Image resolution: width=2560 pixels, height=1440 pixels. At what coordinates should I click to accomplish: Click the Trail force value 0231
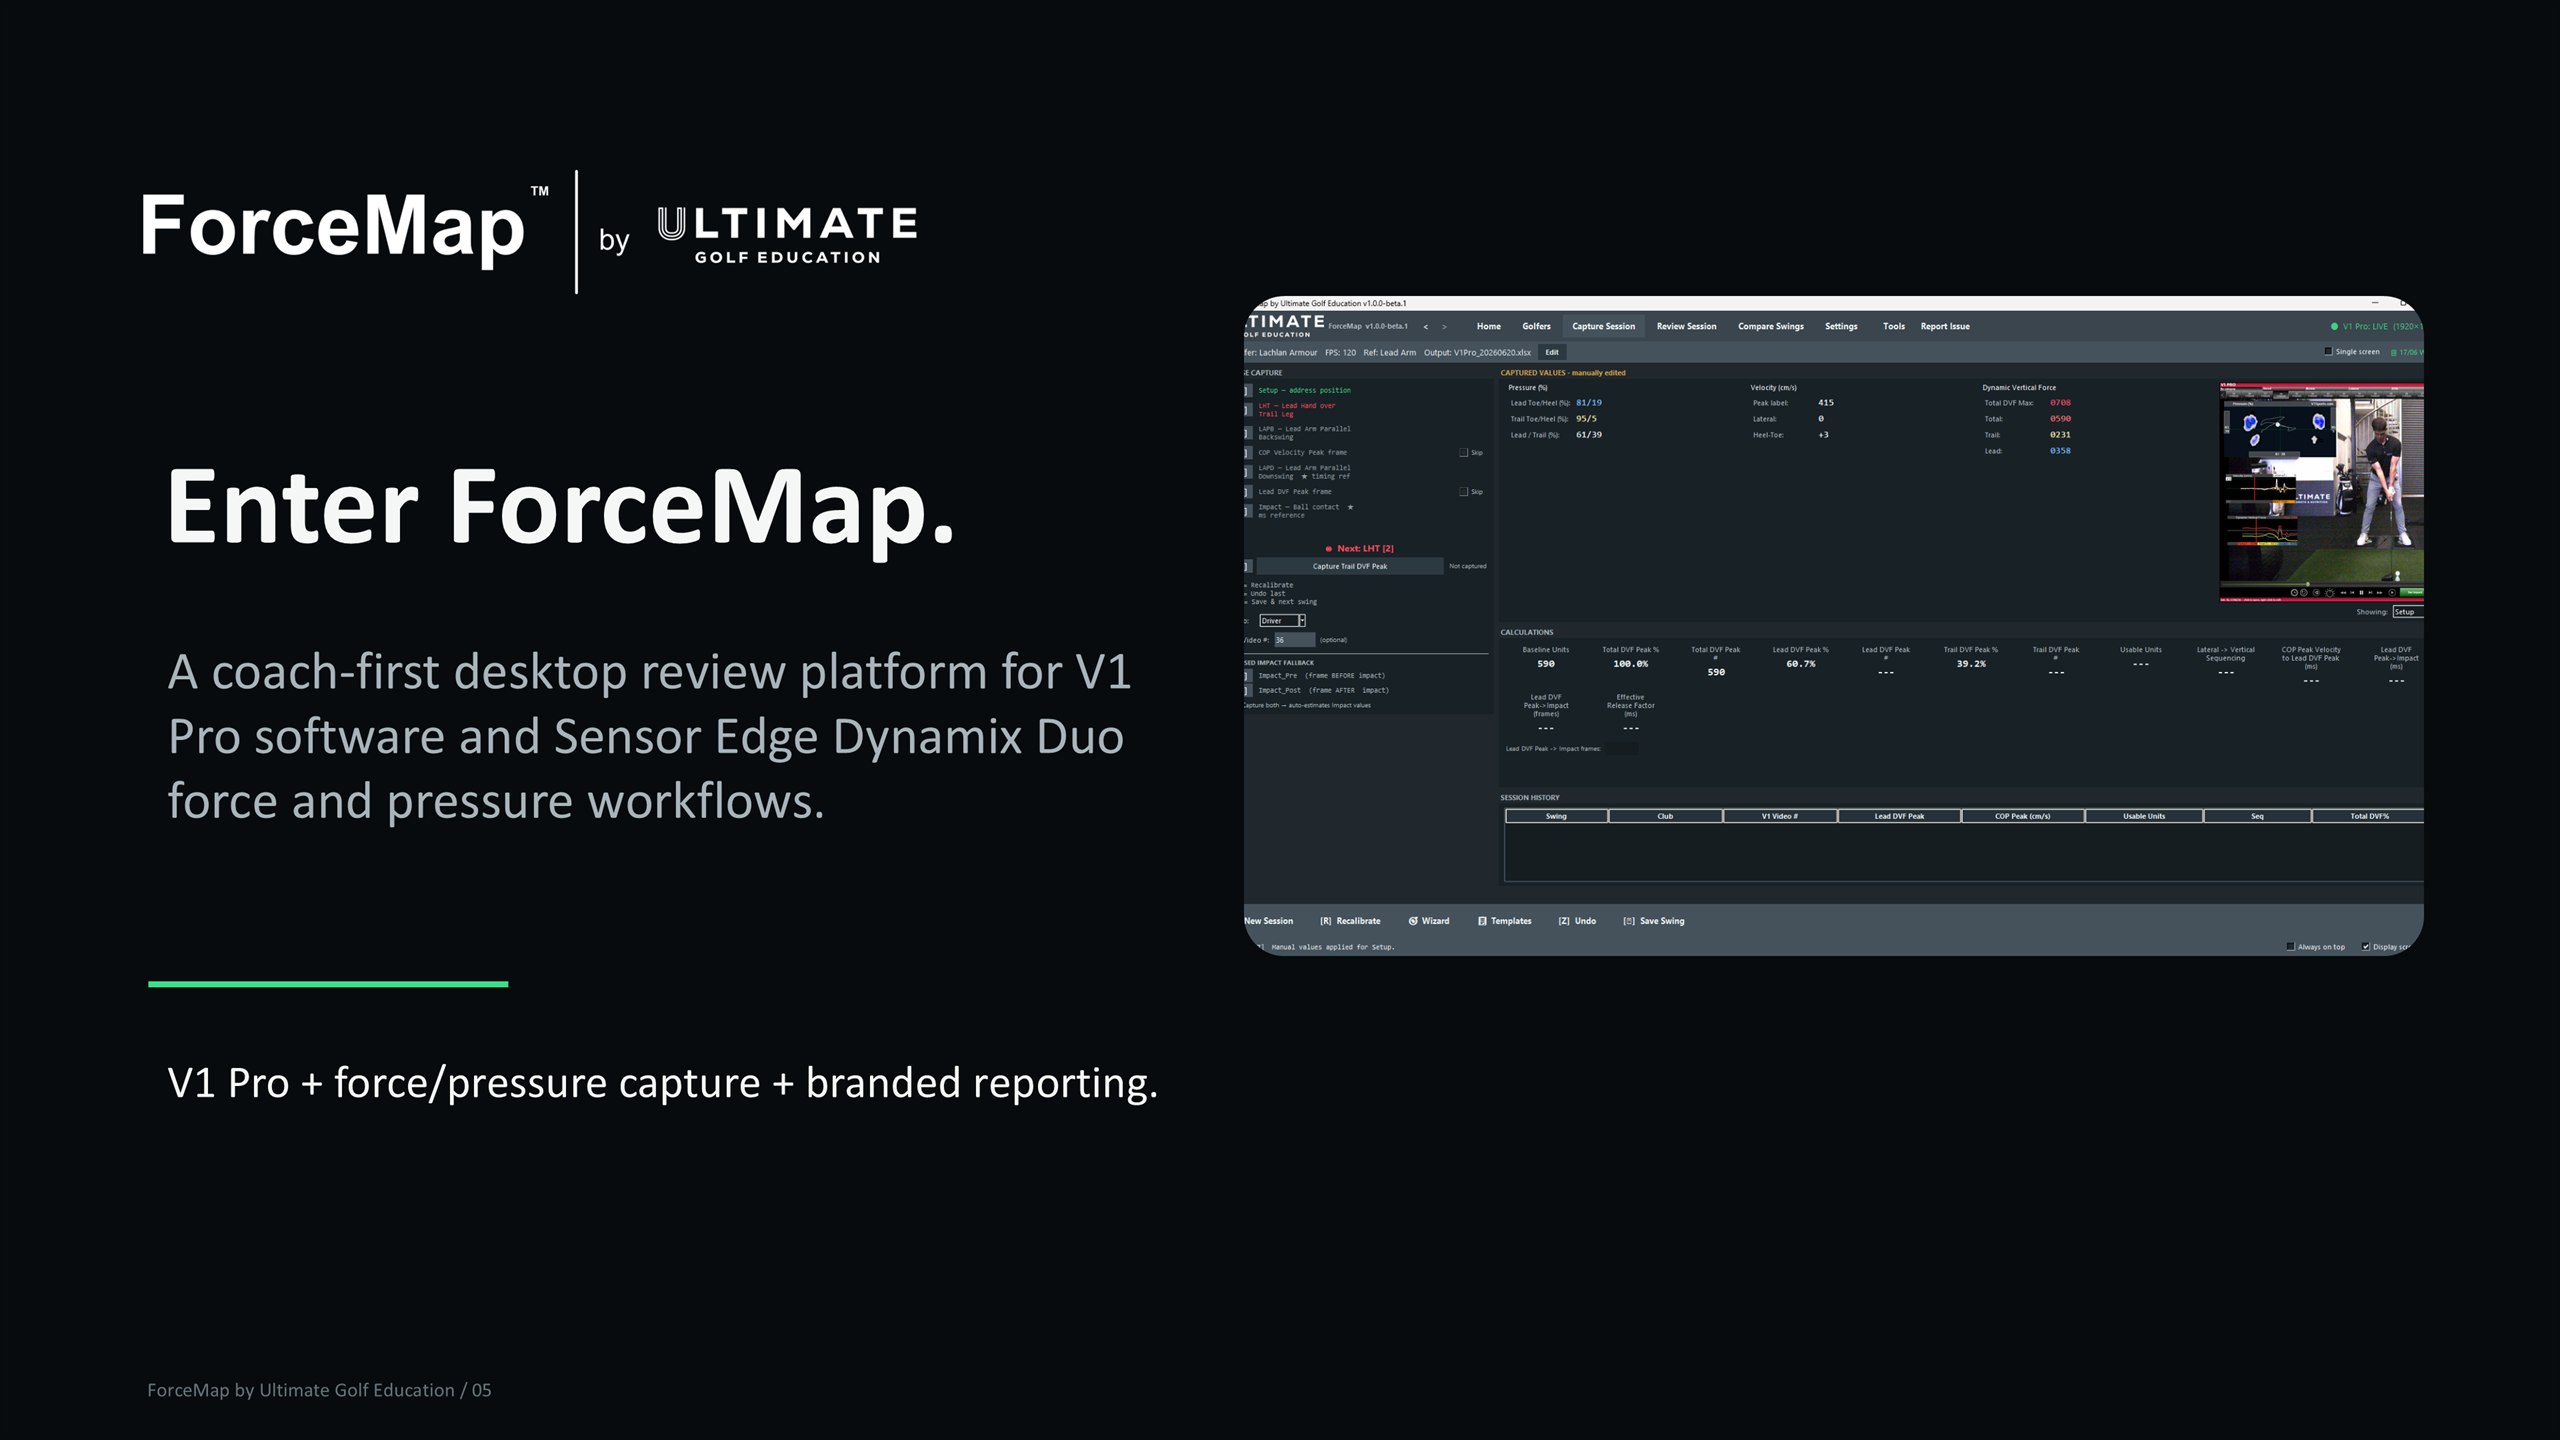pos(2060,434)
